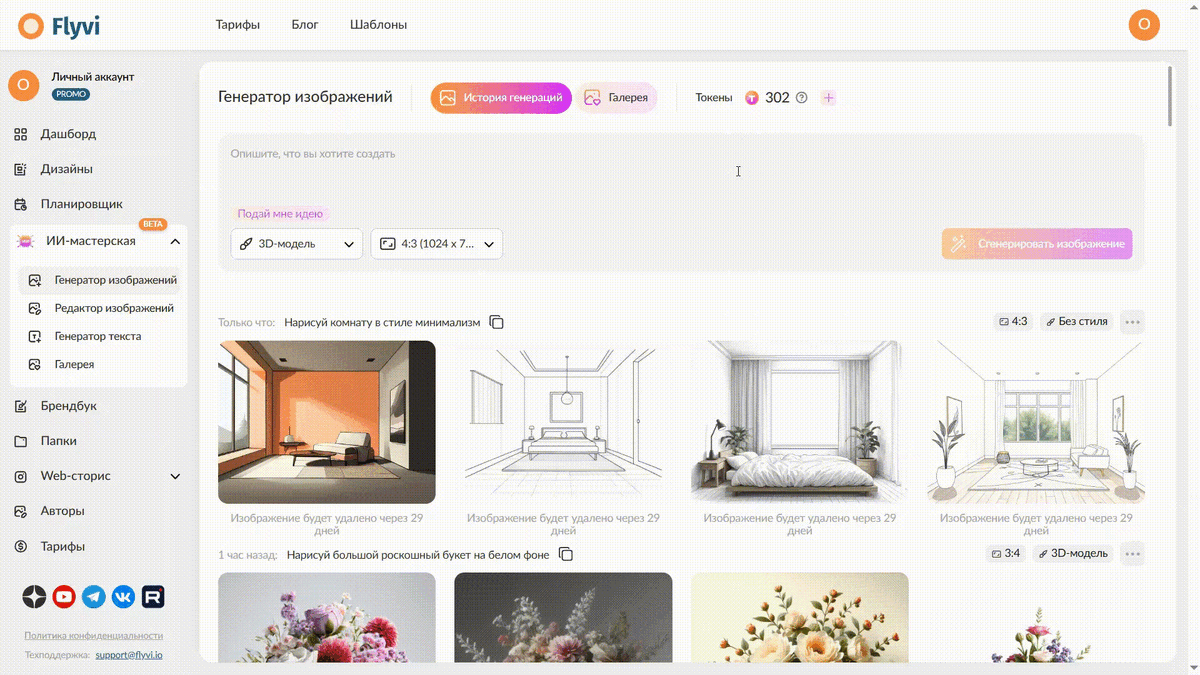1200x675 pixels.
Task: Click the 3D-модель tag on bouquet row
Action: point(1074,553)
